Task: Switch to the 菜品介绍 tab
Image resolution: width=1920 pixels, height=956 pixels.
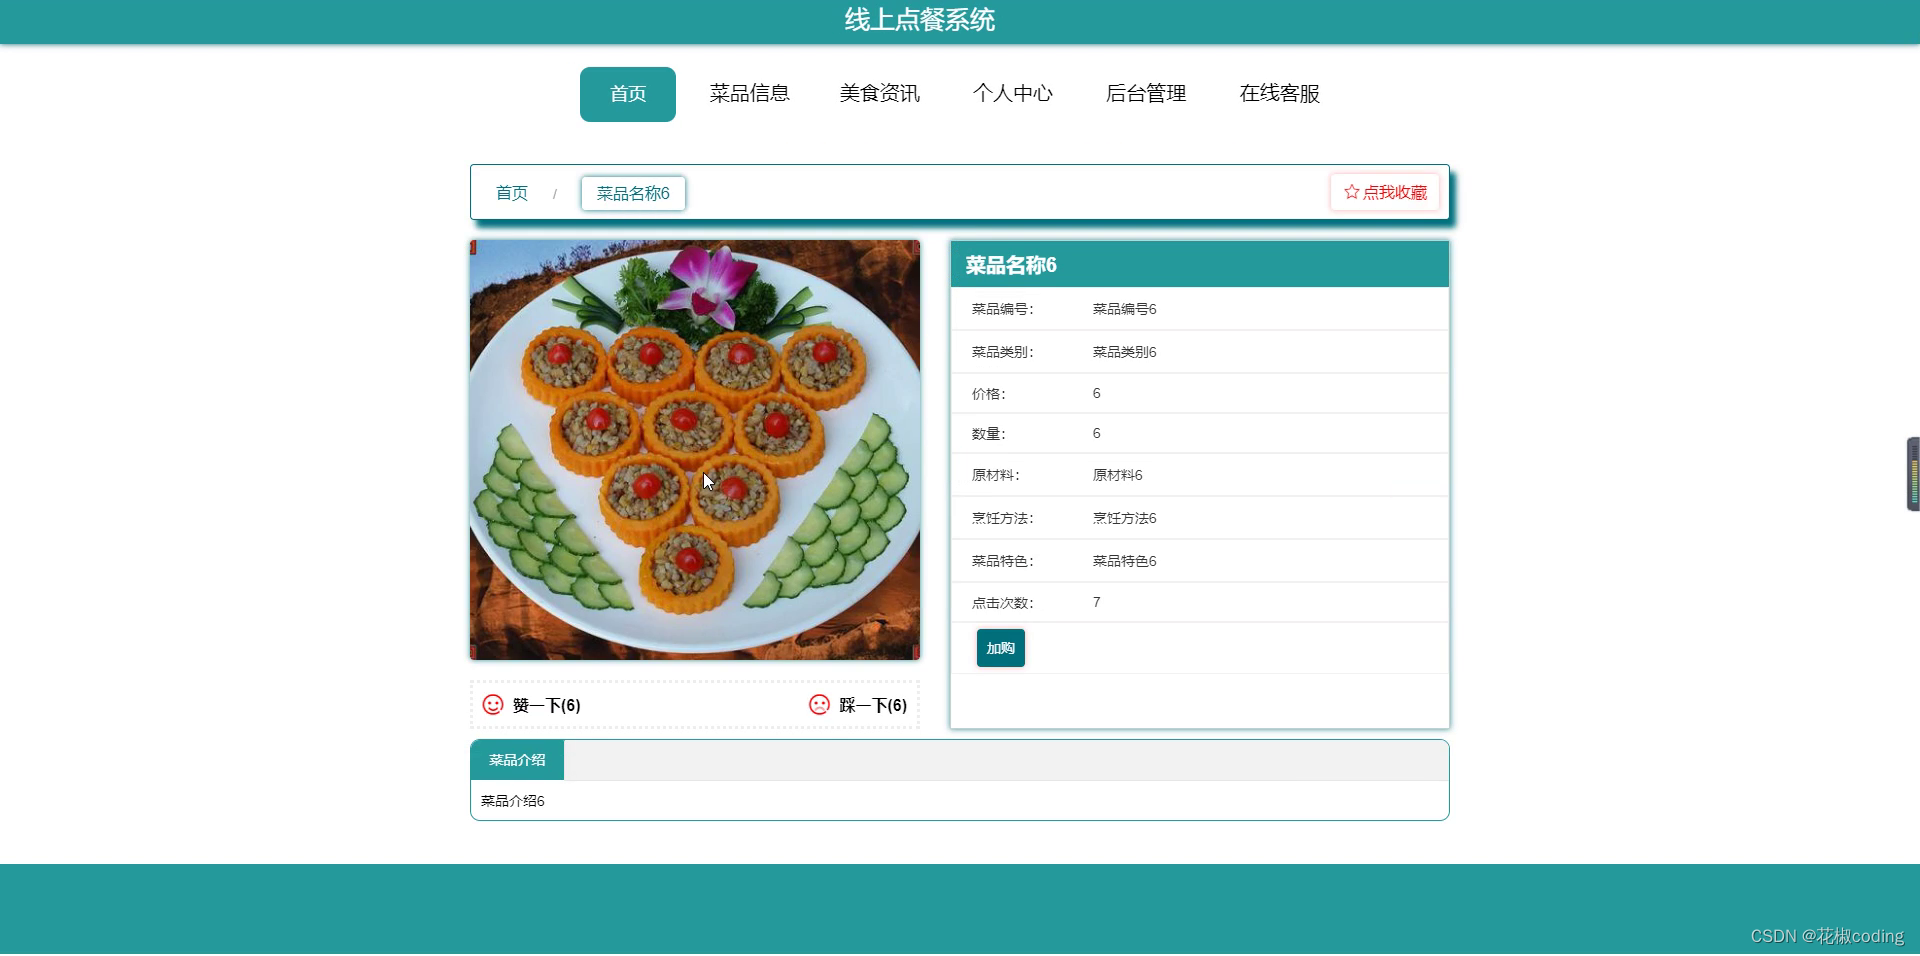Action: [x=516, y=760]
